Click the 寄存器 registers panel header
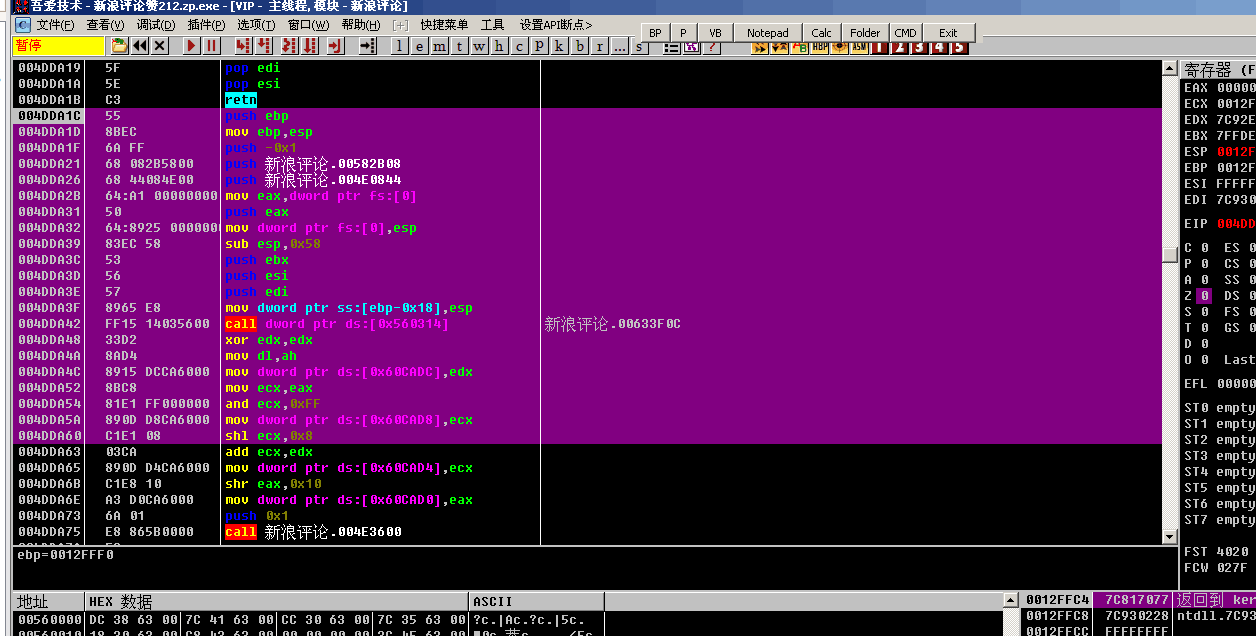Viewport: 1256px width, 636px height. [x=1218, y=69]
